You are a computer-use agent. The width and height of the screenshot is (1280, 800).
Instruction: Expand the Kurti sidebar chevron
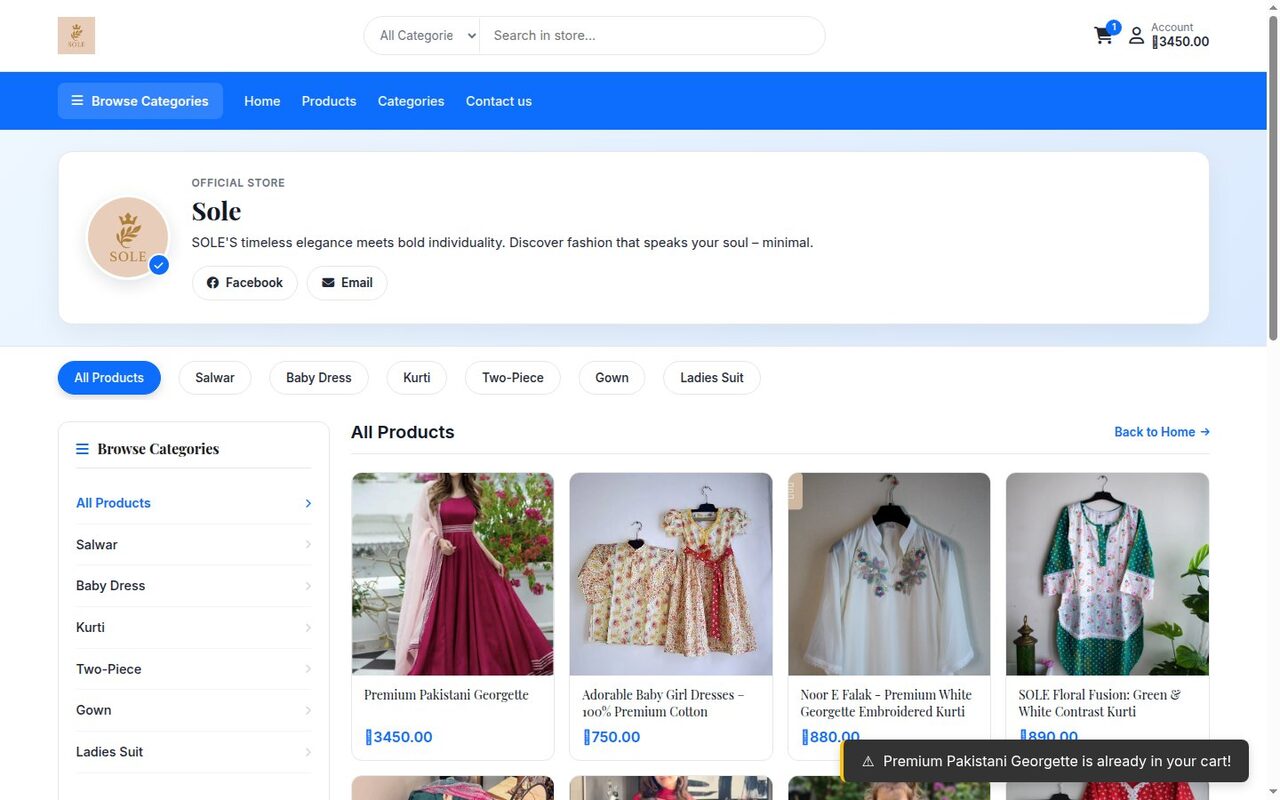tap(308, 628)
